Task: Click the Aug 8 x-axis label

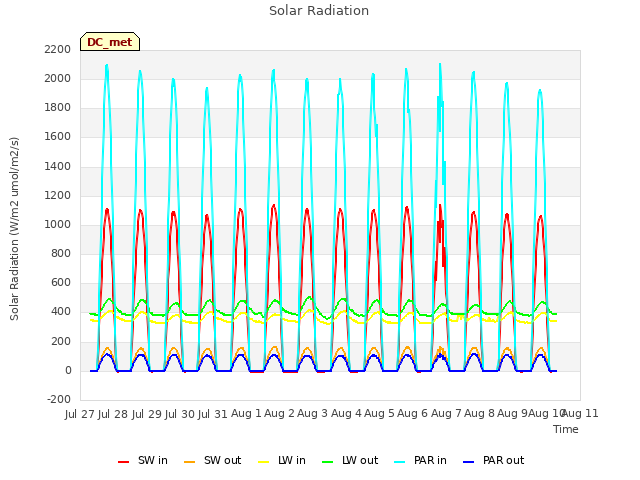Action: [x=479, y=414]
